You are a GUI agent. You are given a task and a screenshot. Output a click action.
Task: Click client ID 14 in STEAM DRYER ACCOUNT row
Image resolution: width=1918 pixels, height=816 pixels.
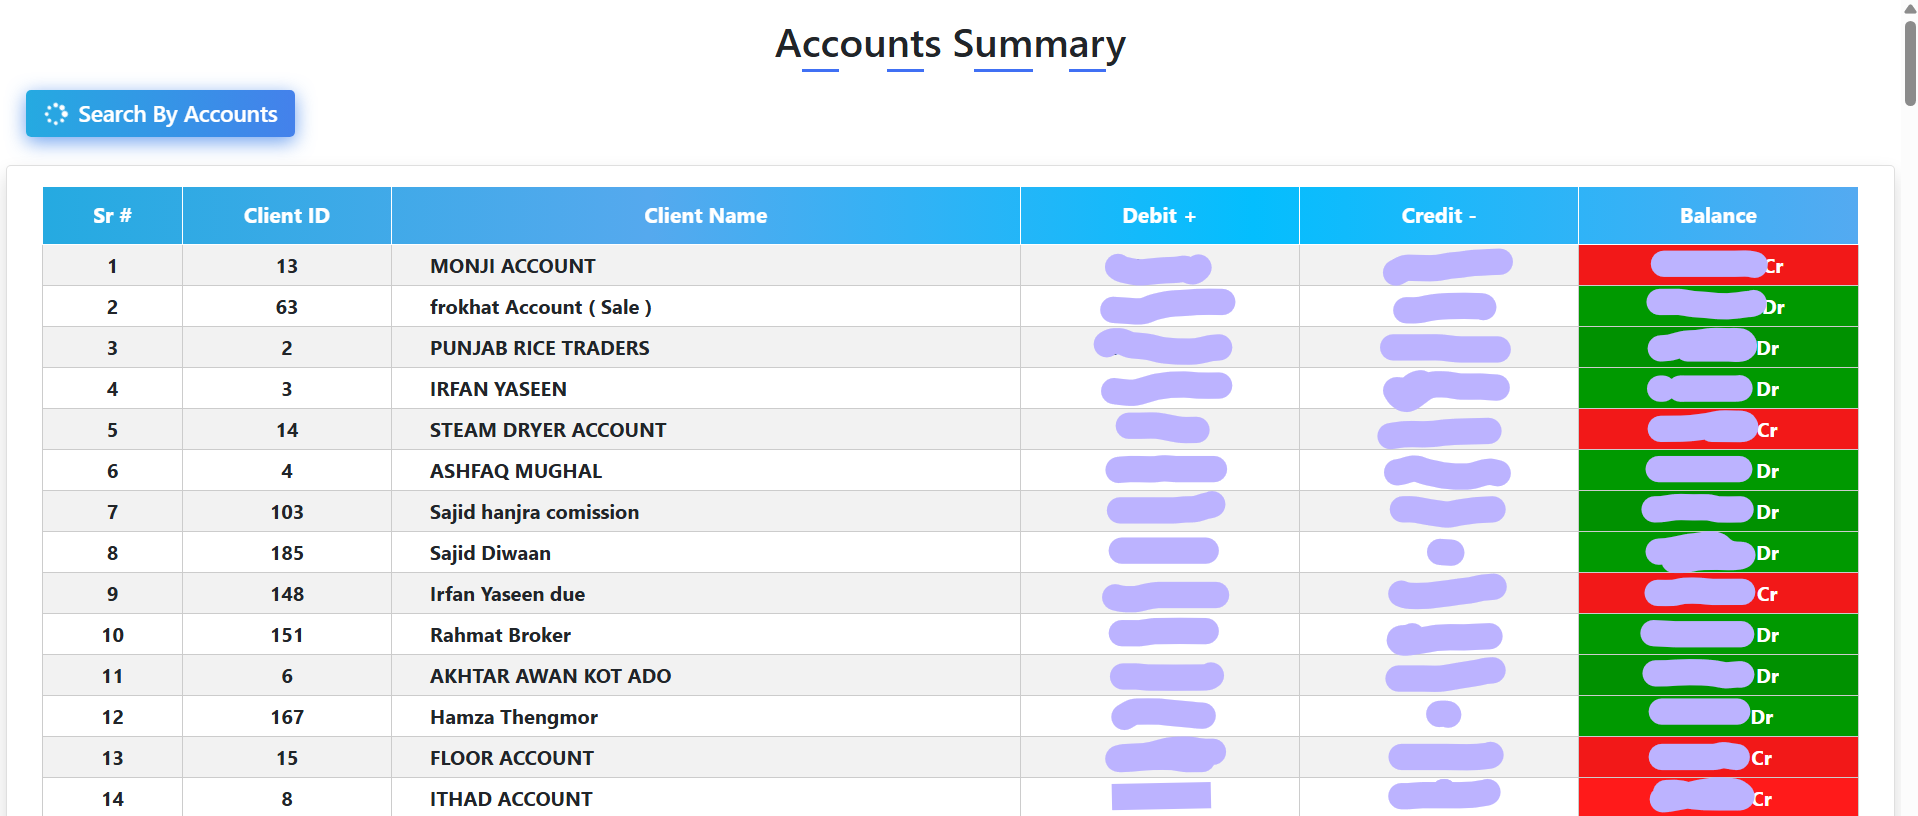287,430
